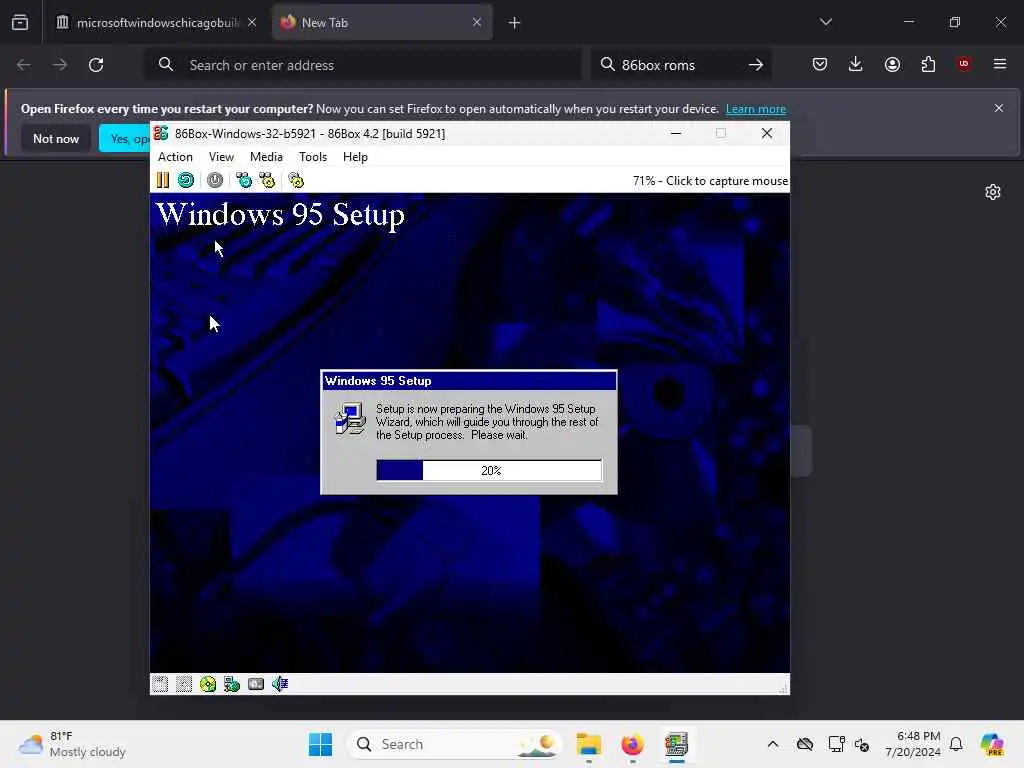Click '71% - Click to capture mouse' text
Image resolution: width=1024 pixels, height=768 pixels.
click(710, 181)
